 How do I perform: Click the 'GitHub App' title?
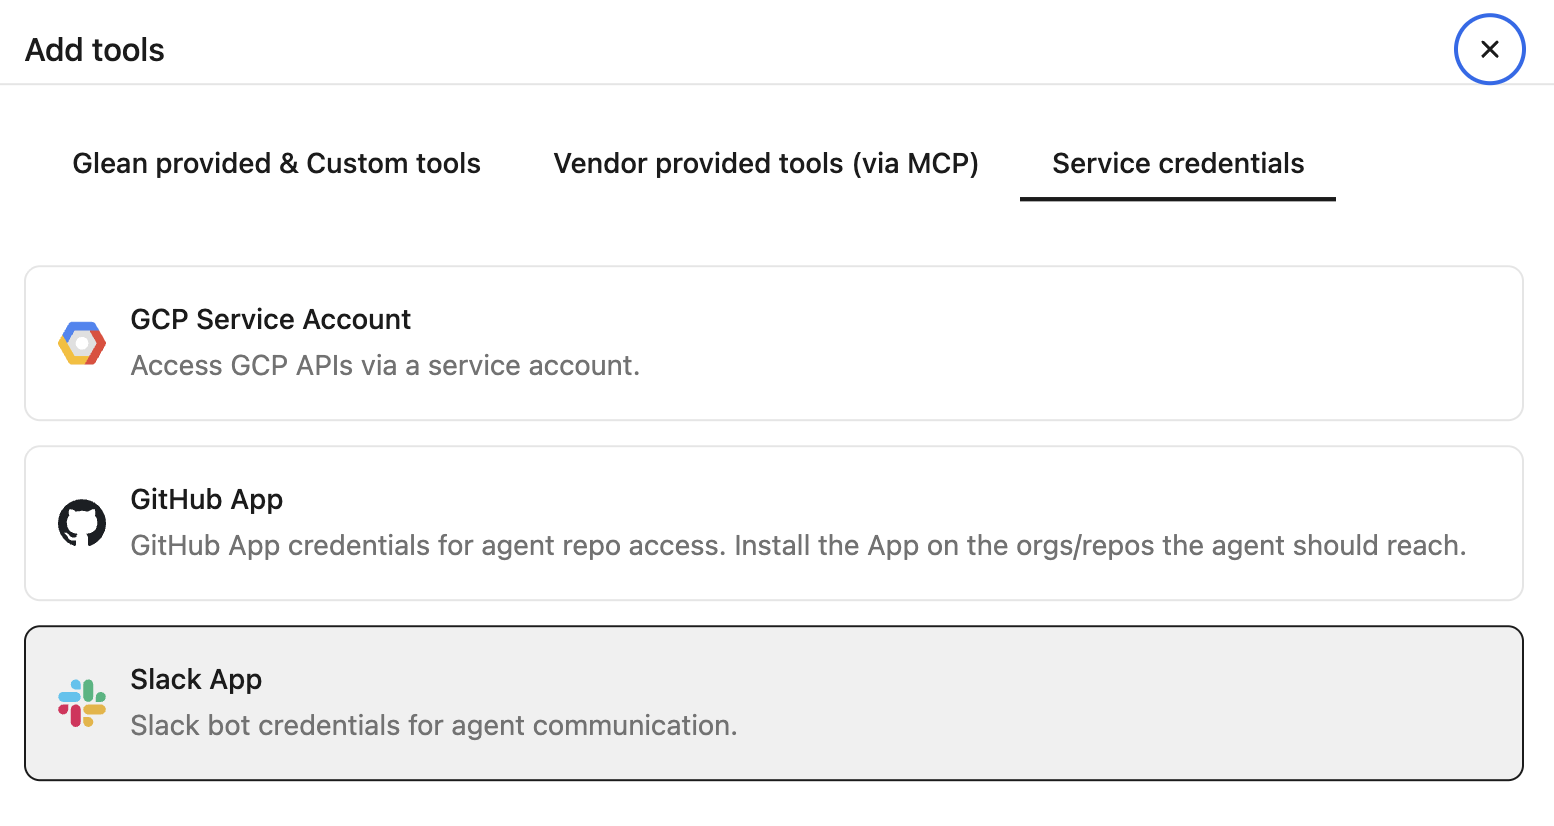tap(207, 499)
